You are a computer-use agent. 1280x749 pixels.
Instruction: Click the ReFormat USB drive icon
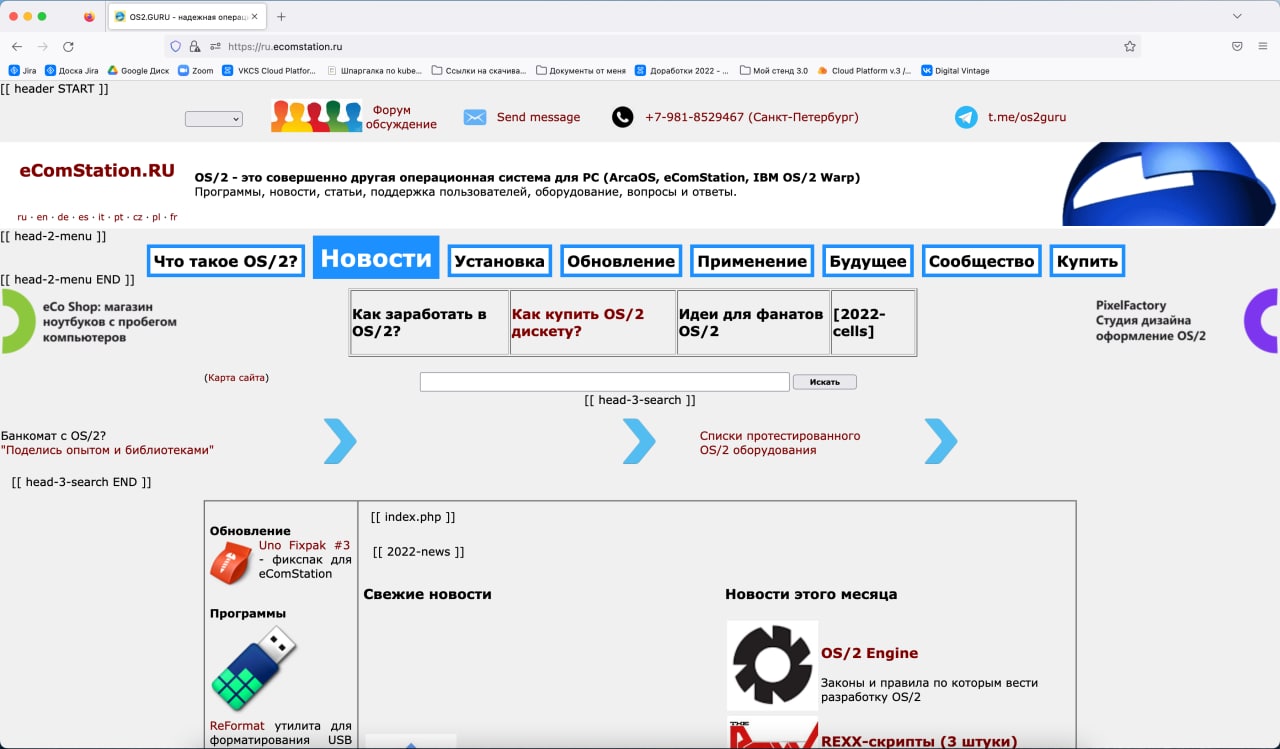tap(253, 669)
